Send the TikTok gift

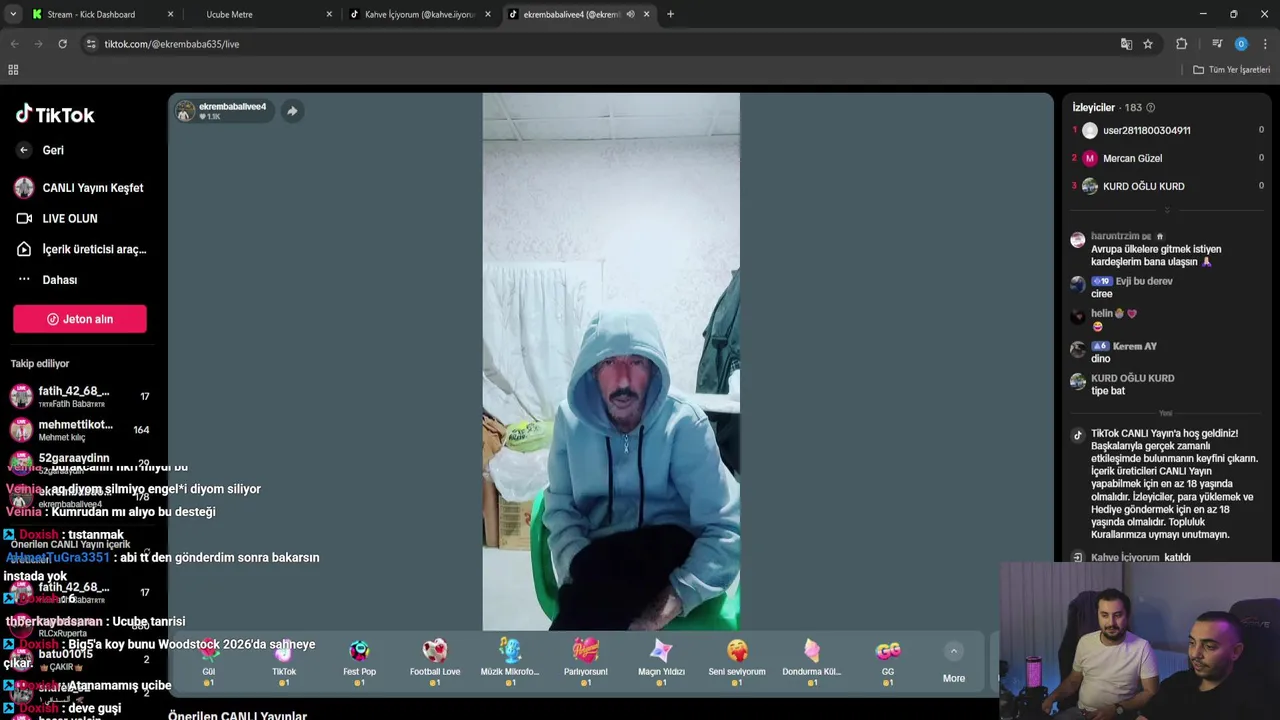tap(284, 661)
